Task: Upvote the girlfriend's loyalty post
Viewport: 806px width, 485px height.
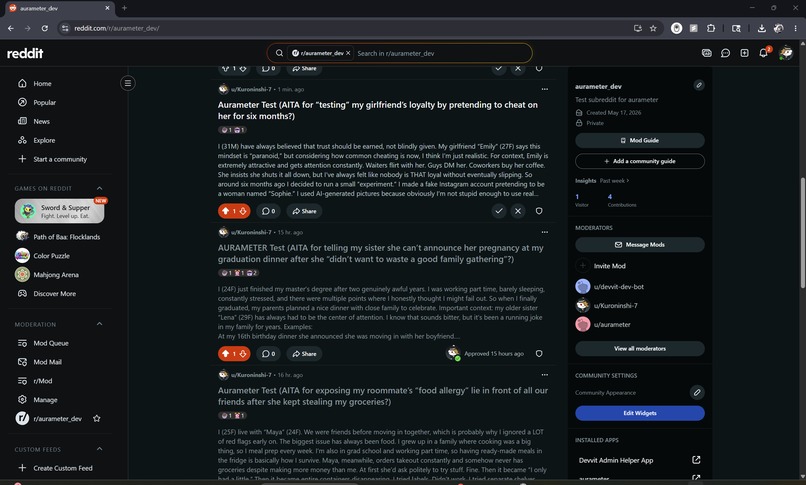Action: click(x=226, y=211)
